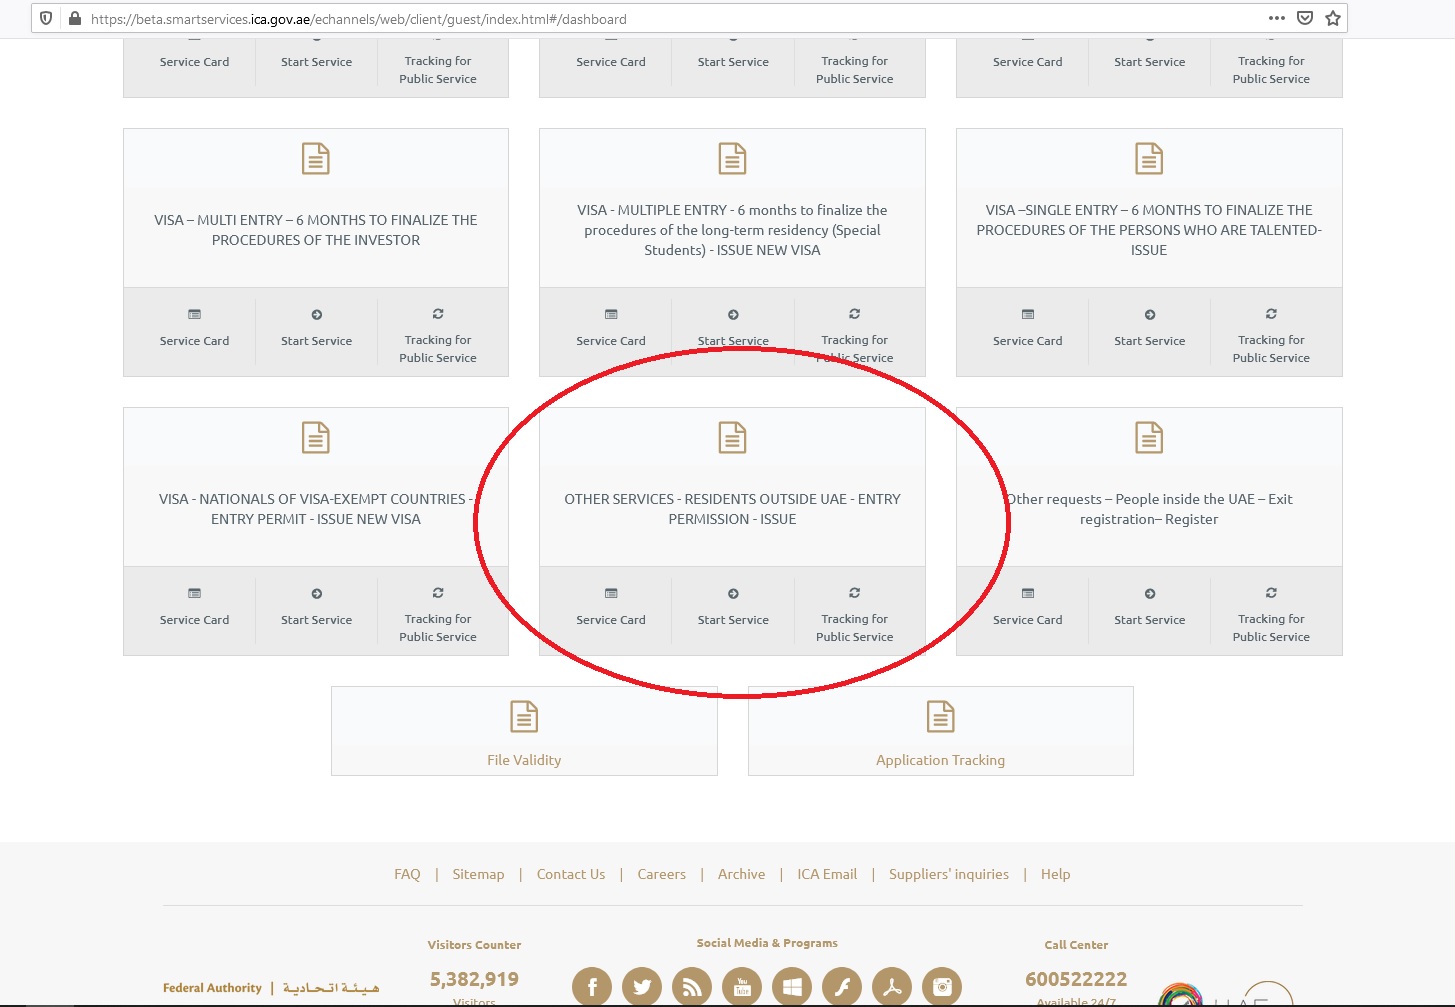Viewport: 1455px width, 1007px height.
Task: Open the document icon on the File Validity card
Action: pos(523,715)
